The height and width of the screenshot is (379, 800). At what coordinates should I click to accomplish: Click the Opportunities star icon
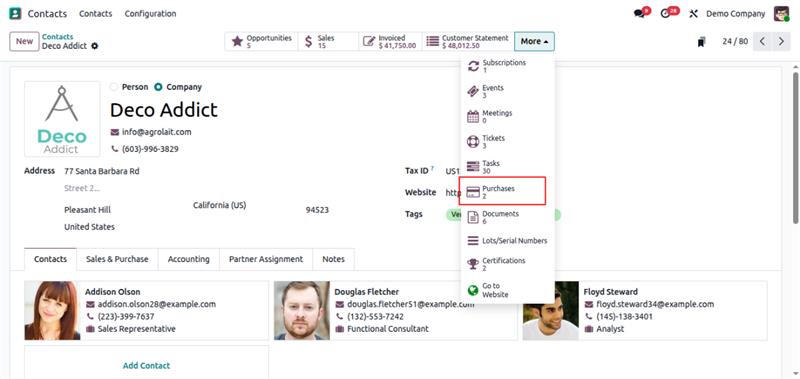point(237,41)
